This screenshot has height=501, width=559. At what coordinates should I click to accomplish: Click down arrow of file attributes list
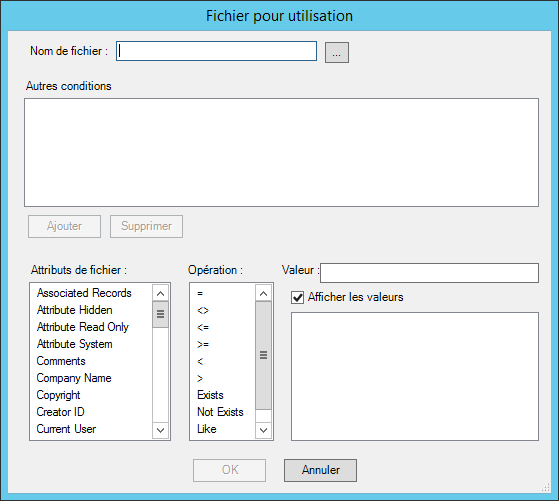click(x=160, y=430)
